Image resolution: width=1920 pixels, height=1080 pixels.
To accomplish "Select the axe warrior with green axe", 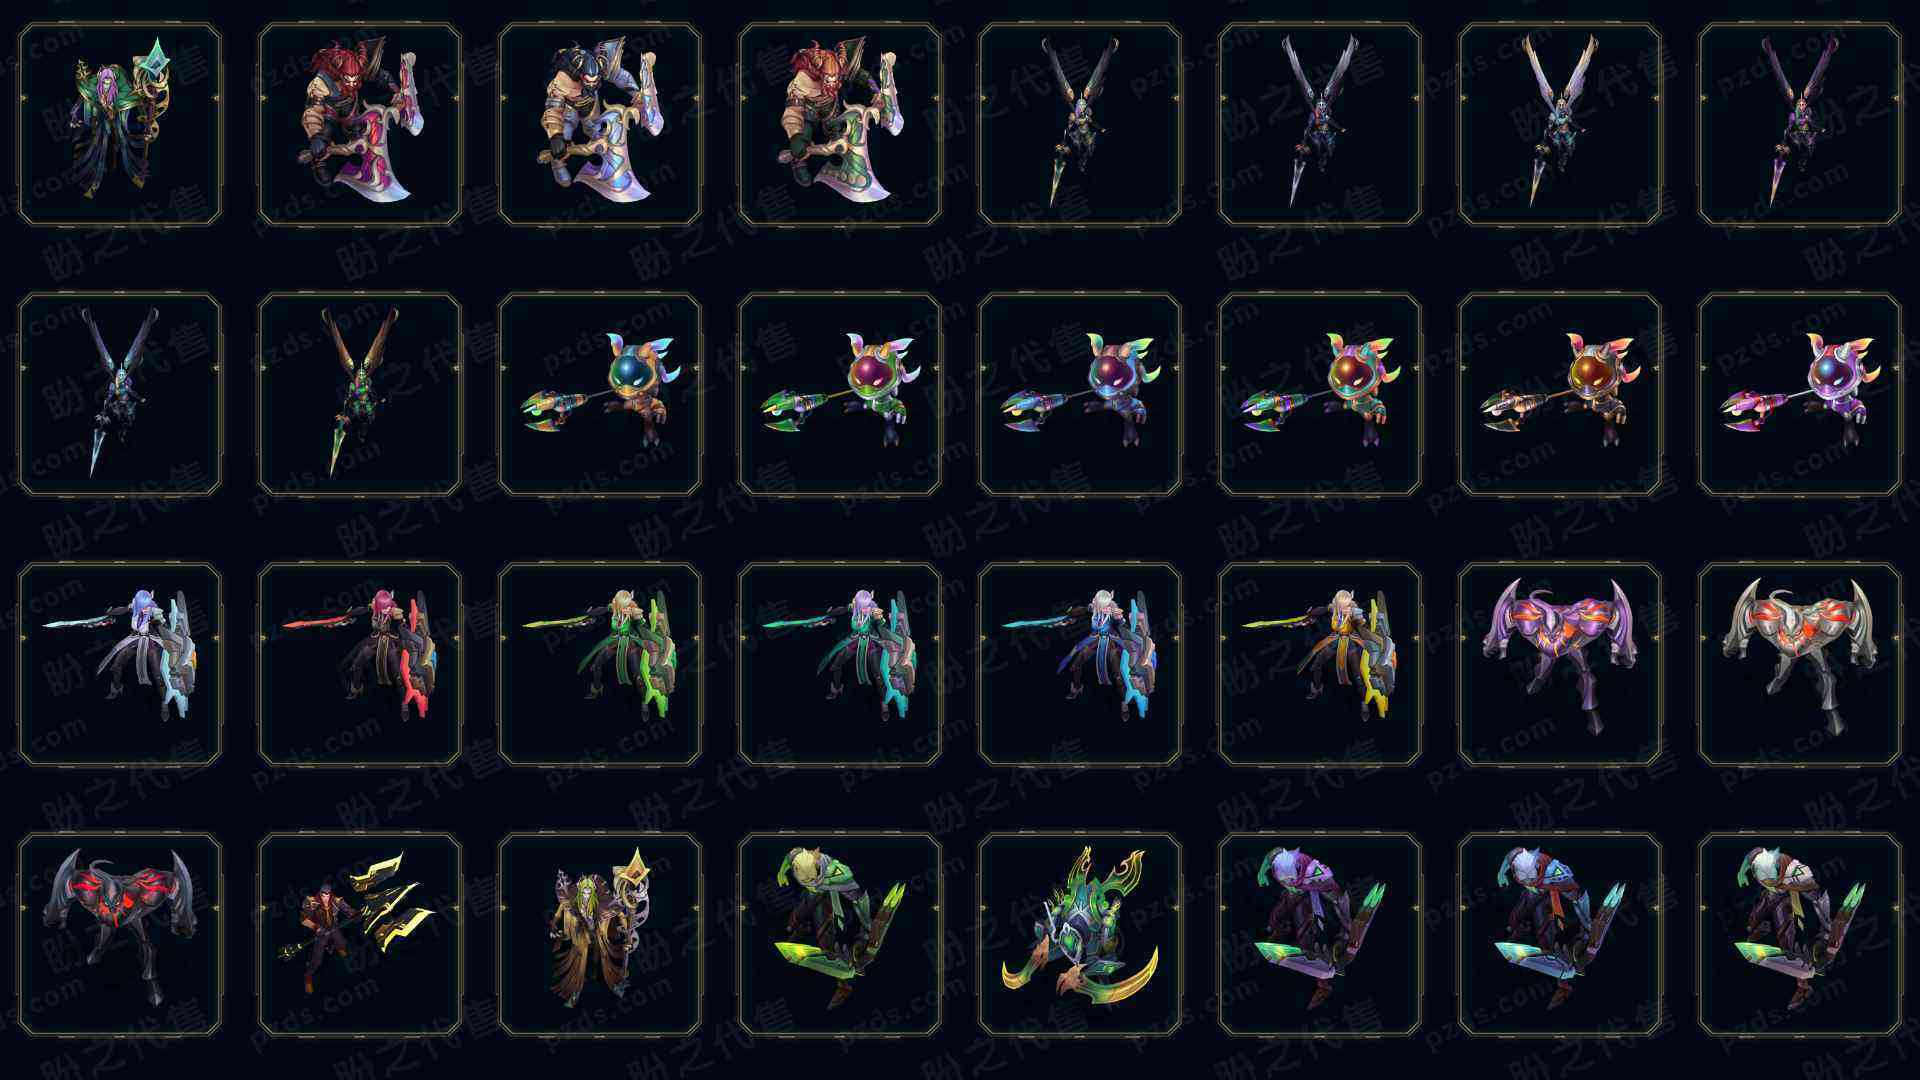I will point(840,124).
